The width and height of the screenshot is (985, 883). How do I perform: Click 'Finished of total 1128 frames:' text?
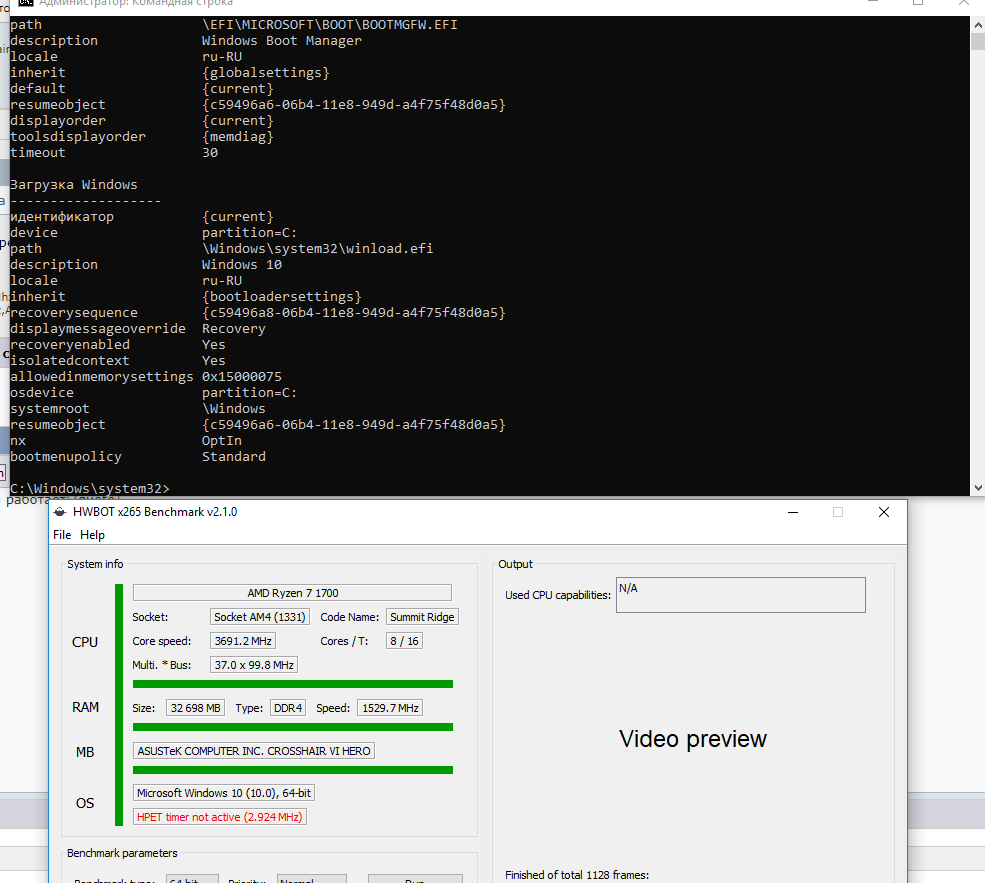[577, 874]
